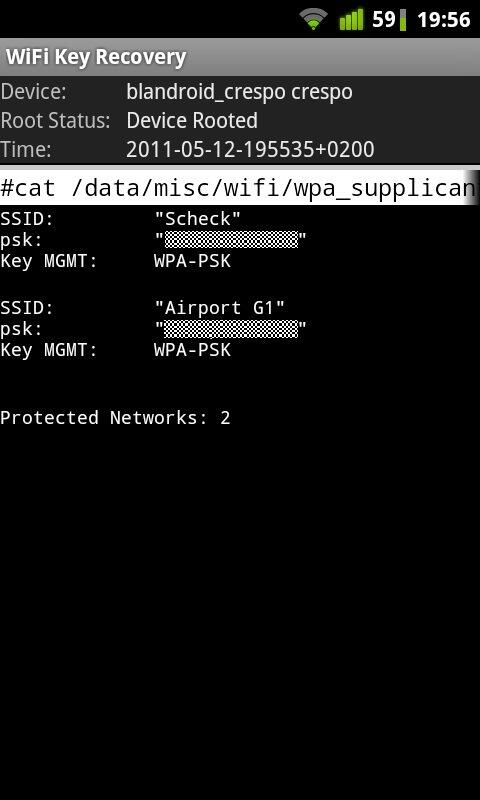This screenshot has height=800, width=480.
Task: Tap the Device Rooted status text
Action: (x=192, y=121)
